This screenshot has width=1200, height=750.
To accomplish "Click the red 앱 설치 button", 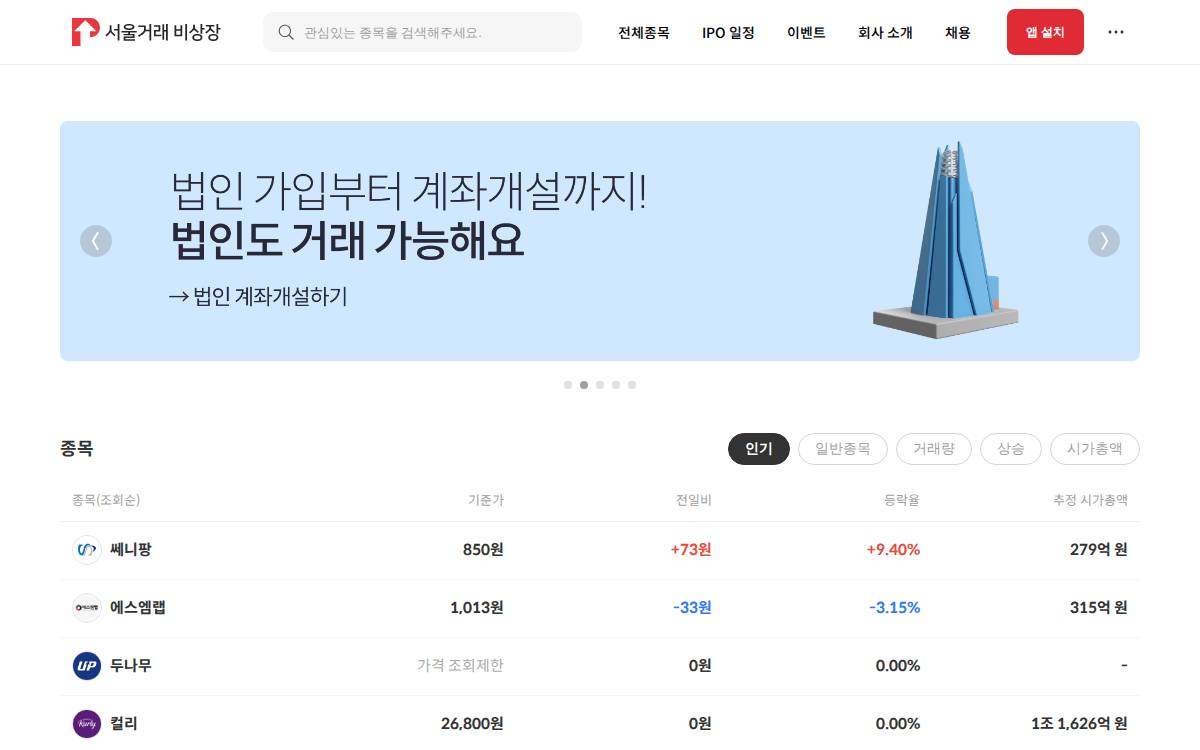I will click(x=1045, y=32).
